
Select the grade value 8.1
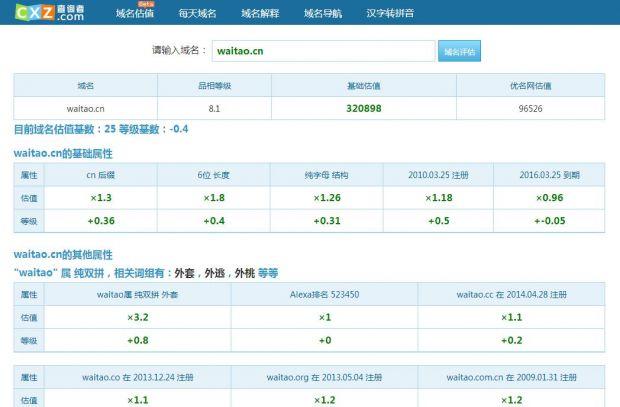pyautogui.click(x=214, y=108)
